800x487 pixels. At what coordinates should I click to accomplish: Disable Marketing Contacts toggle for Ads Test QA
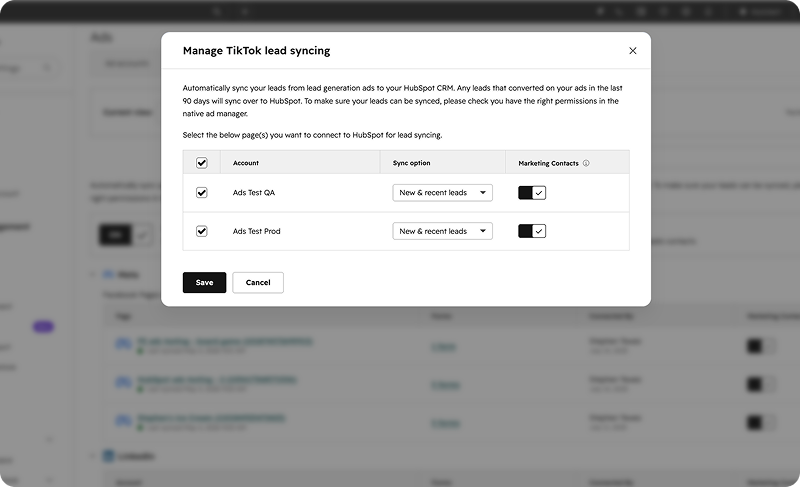(532, 193)
